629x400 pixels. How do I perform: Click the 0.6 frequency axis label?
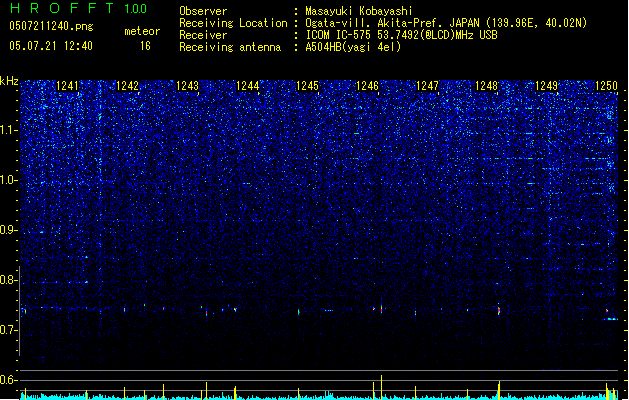(9, 380)
